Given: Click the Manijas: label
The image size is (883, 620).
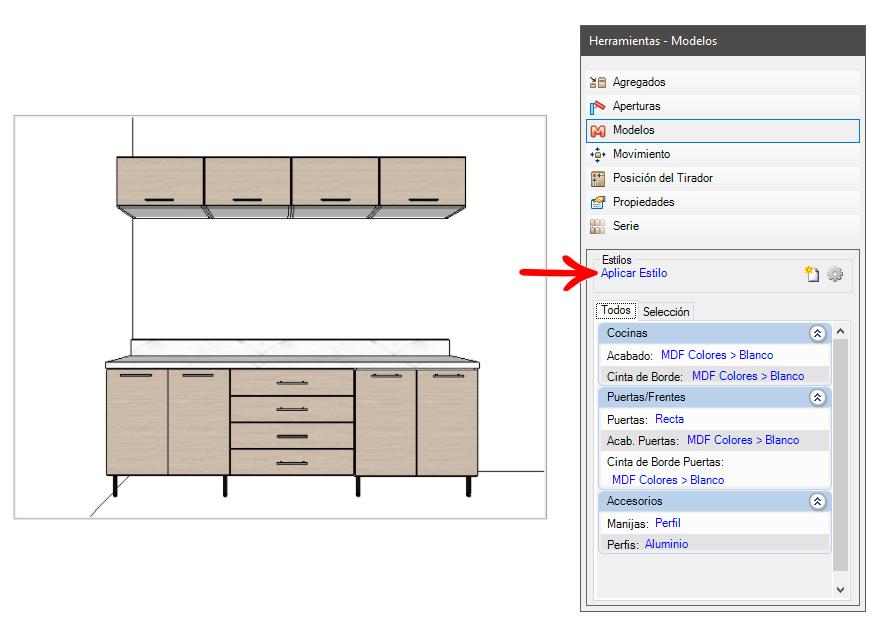Looking at the screenshot, I should click(x=627, y=524).
